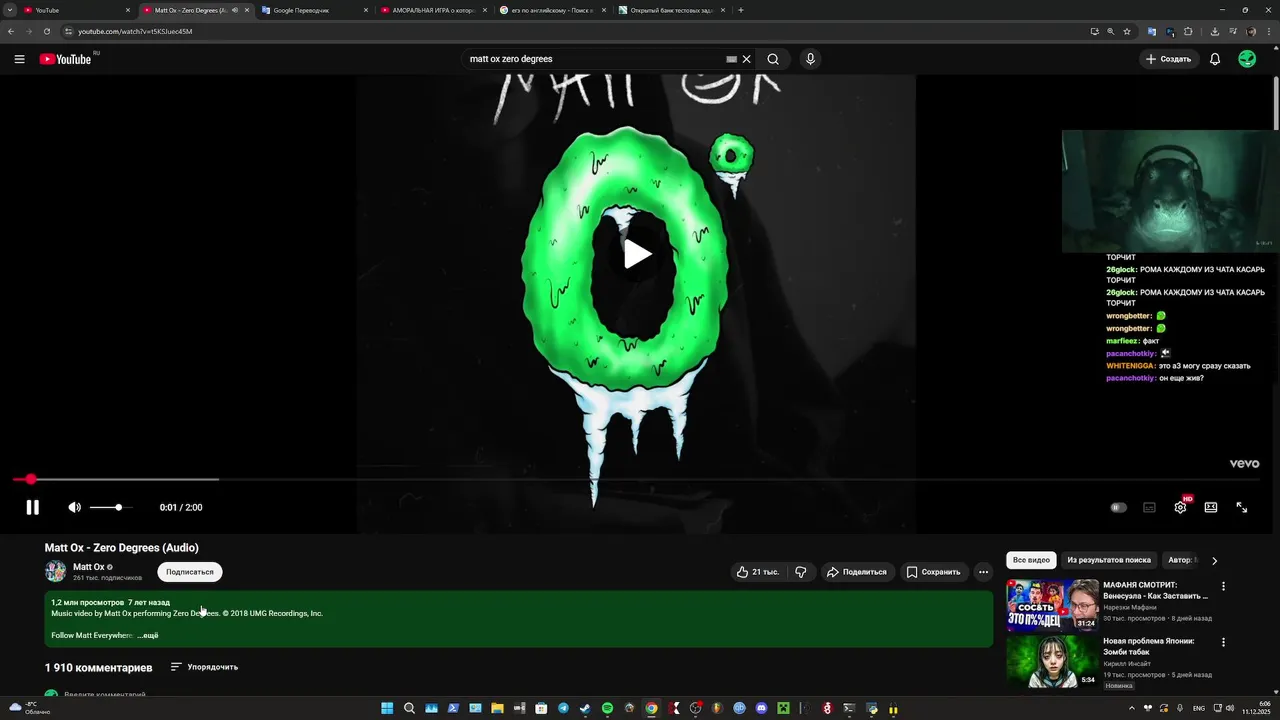Open Spotify from taskbar
The width and height of the screenshot is (1280, 720).
click(607, 708)
